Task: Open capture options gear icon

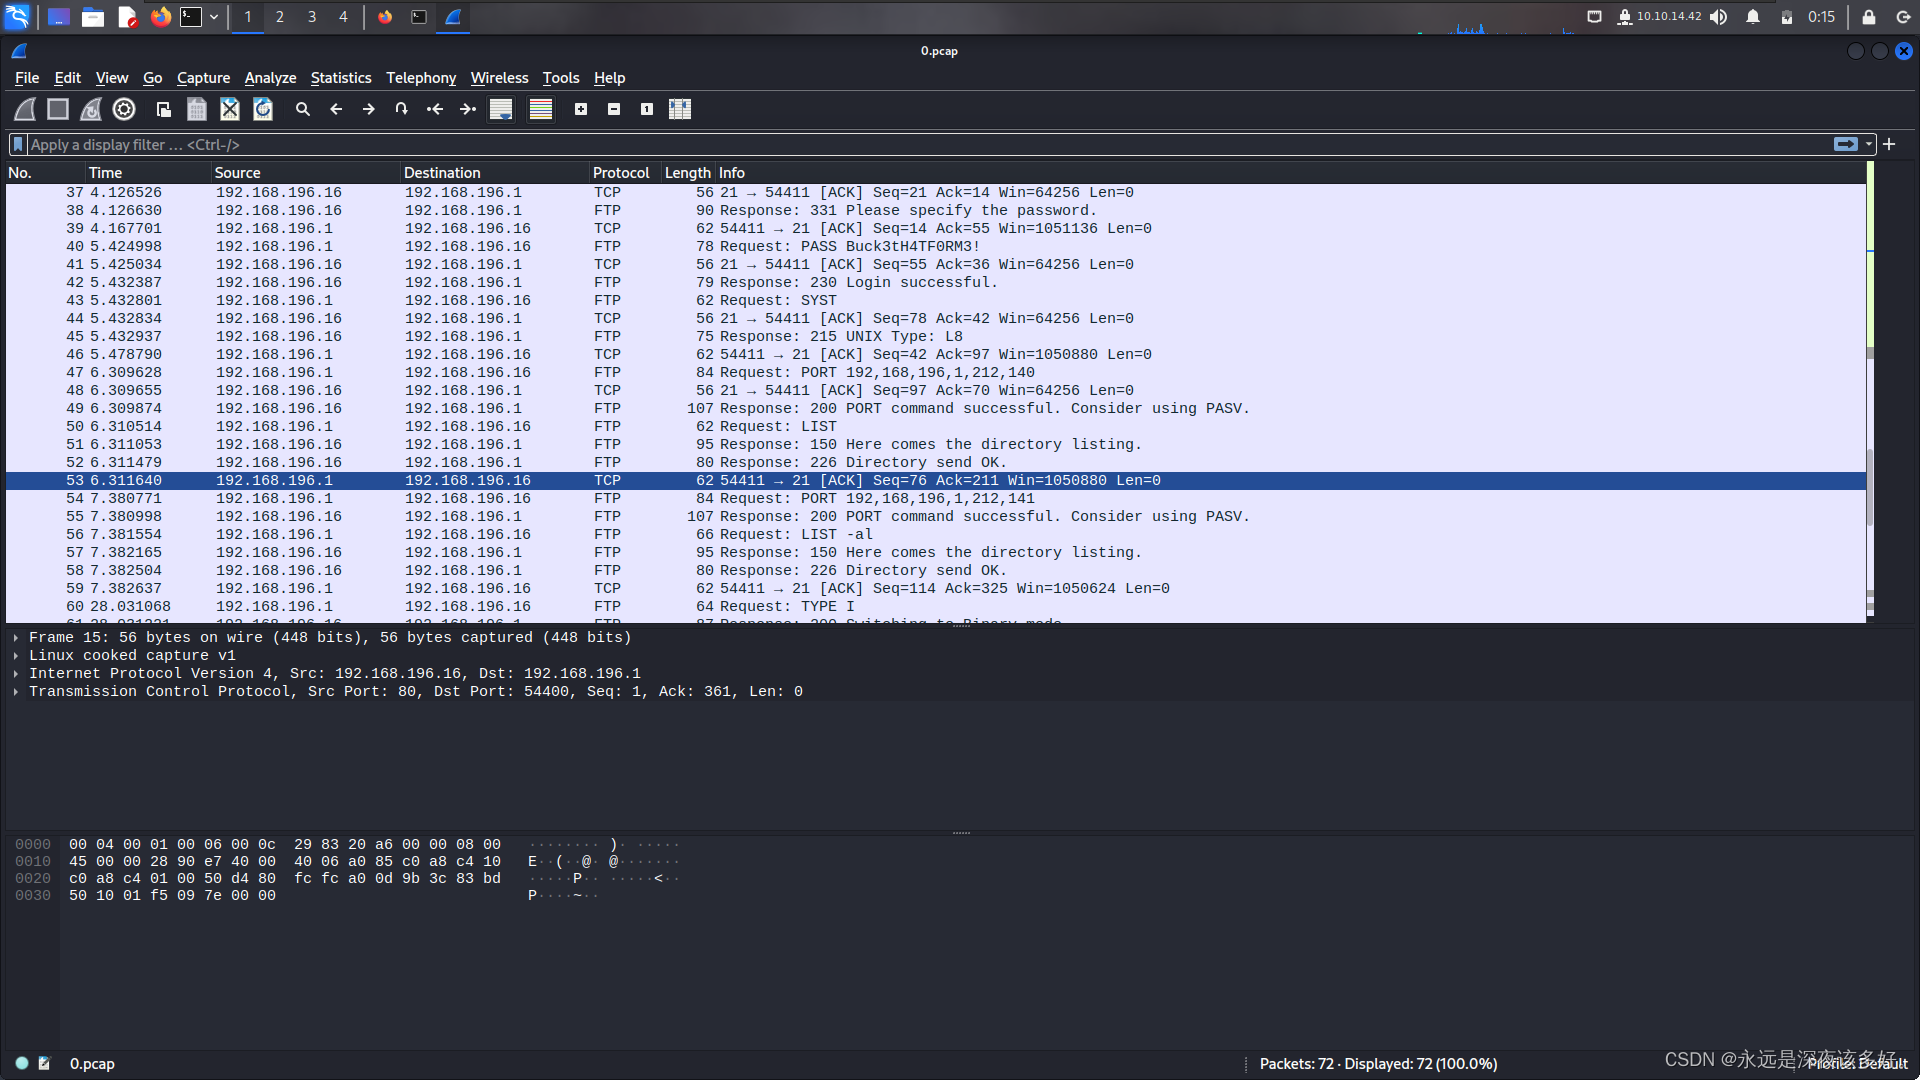Action: click(124, 109)
